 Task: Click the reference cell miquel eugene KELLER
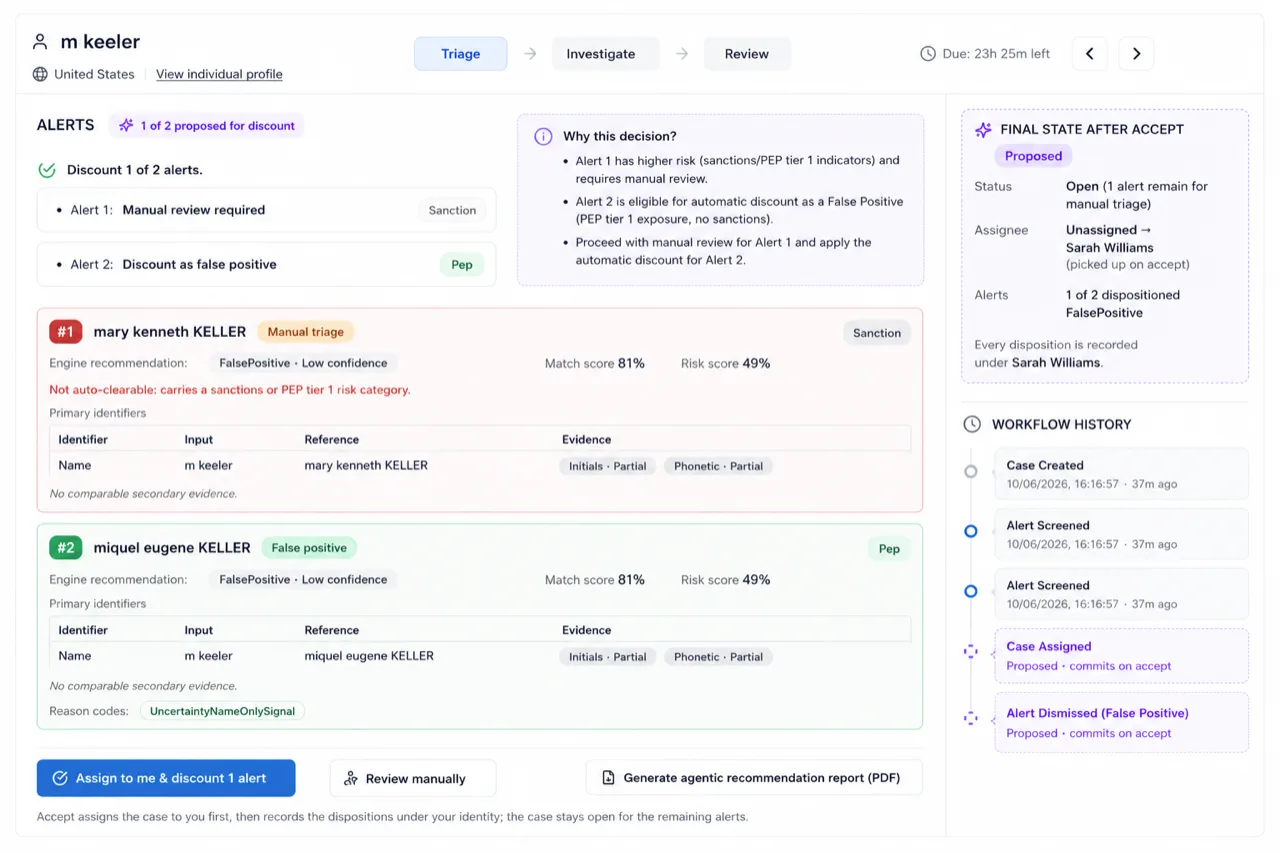[369, 656]
